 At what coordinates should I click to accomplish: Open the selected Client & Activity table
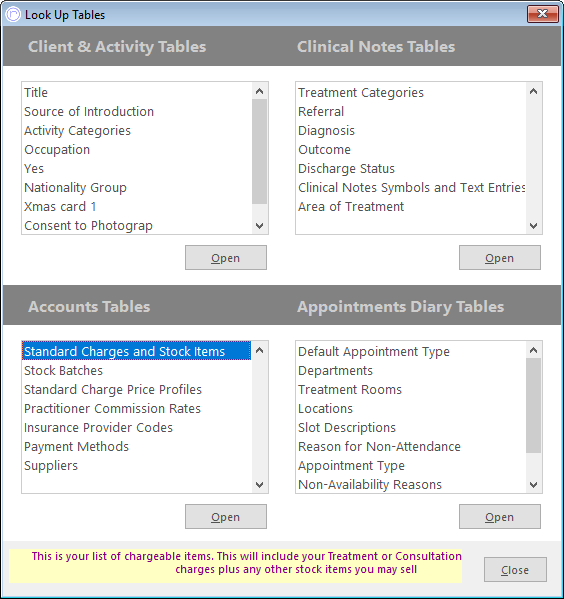tap(226, 258)
